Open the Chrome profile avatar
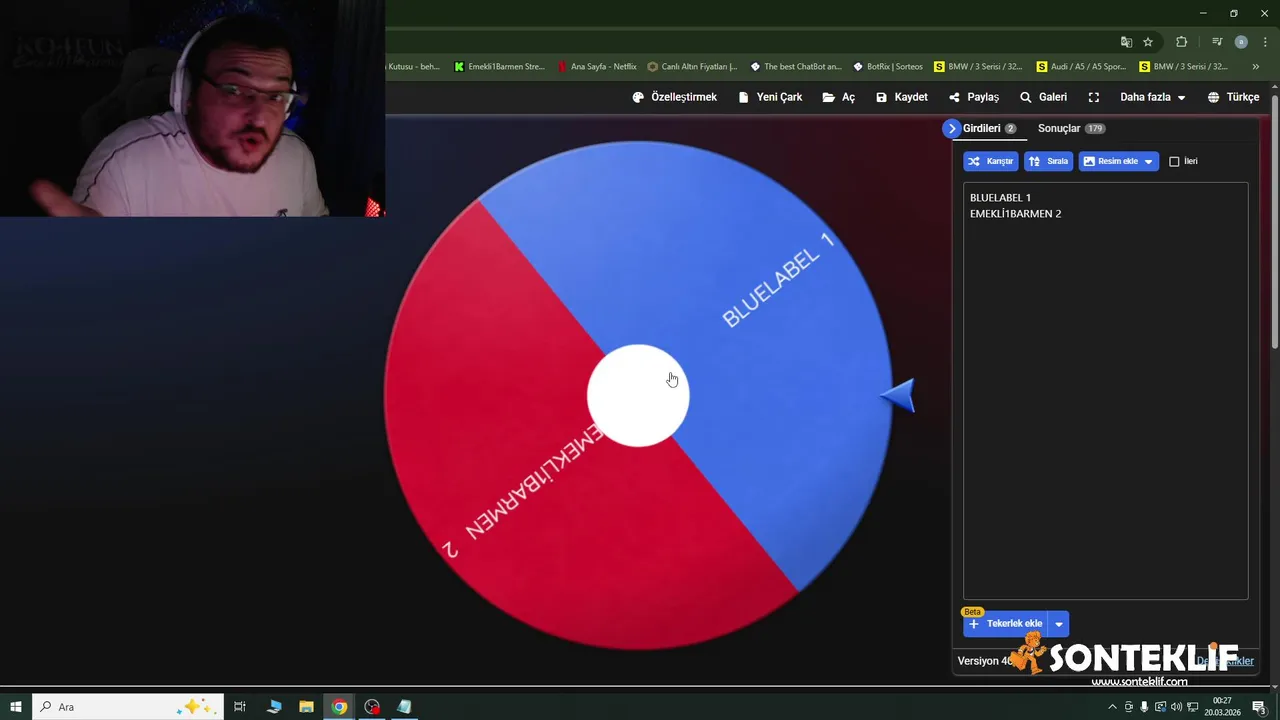This screenshot has width=1280, height=720. point(1241,42)
